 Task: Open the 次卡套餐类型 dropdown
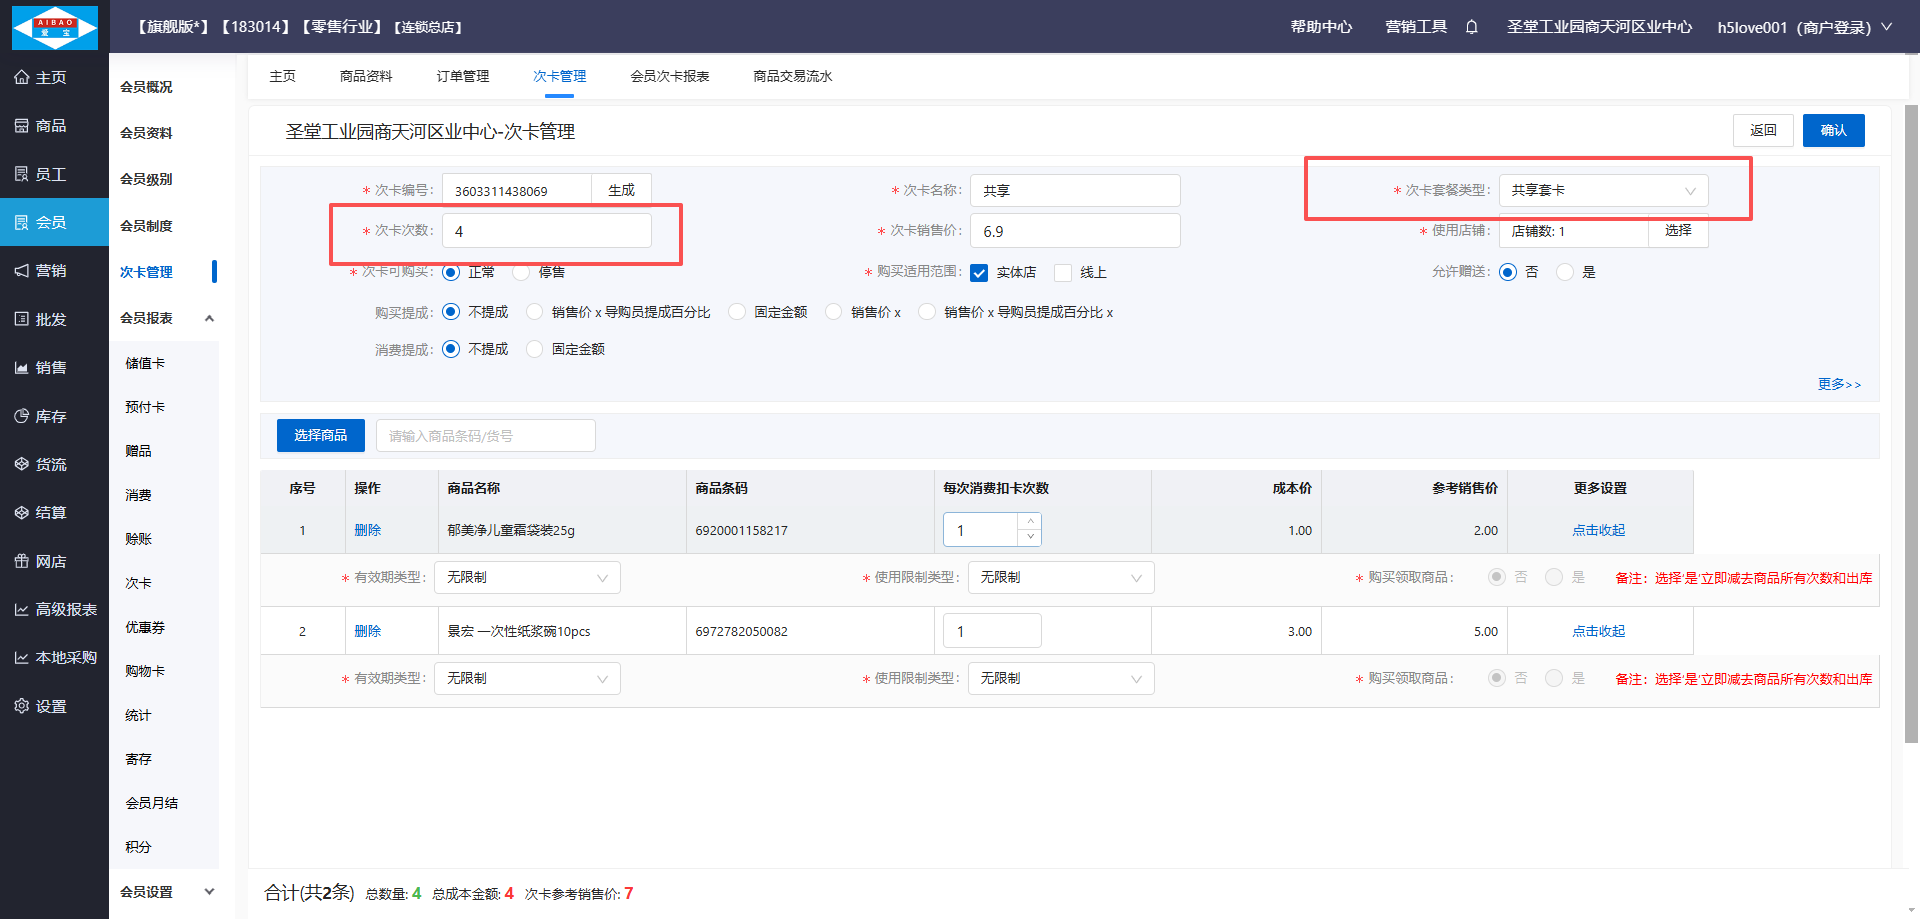[1602, 190]
